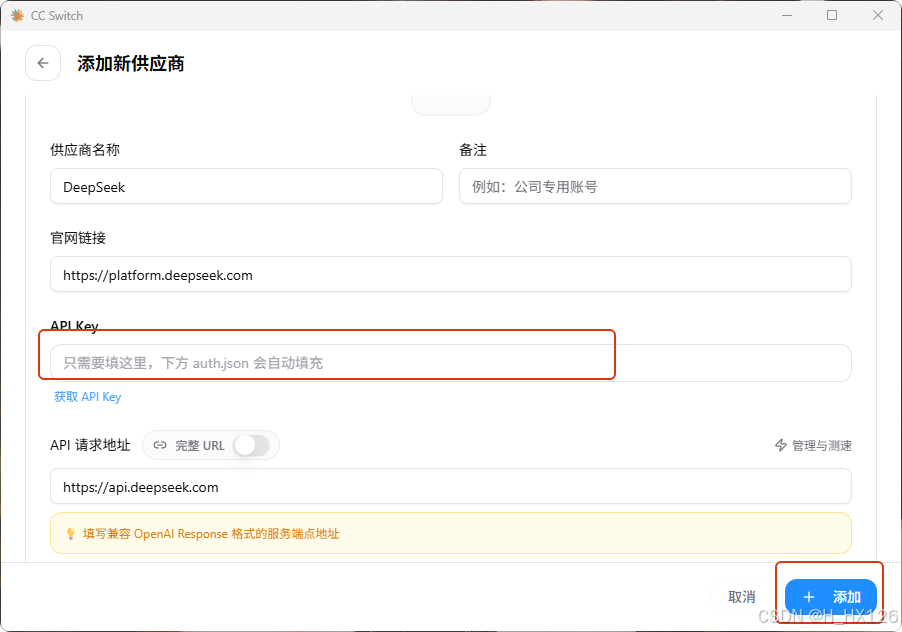Click the CC Switch app logo

click(x=18, y=16)
